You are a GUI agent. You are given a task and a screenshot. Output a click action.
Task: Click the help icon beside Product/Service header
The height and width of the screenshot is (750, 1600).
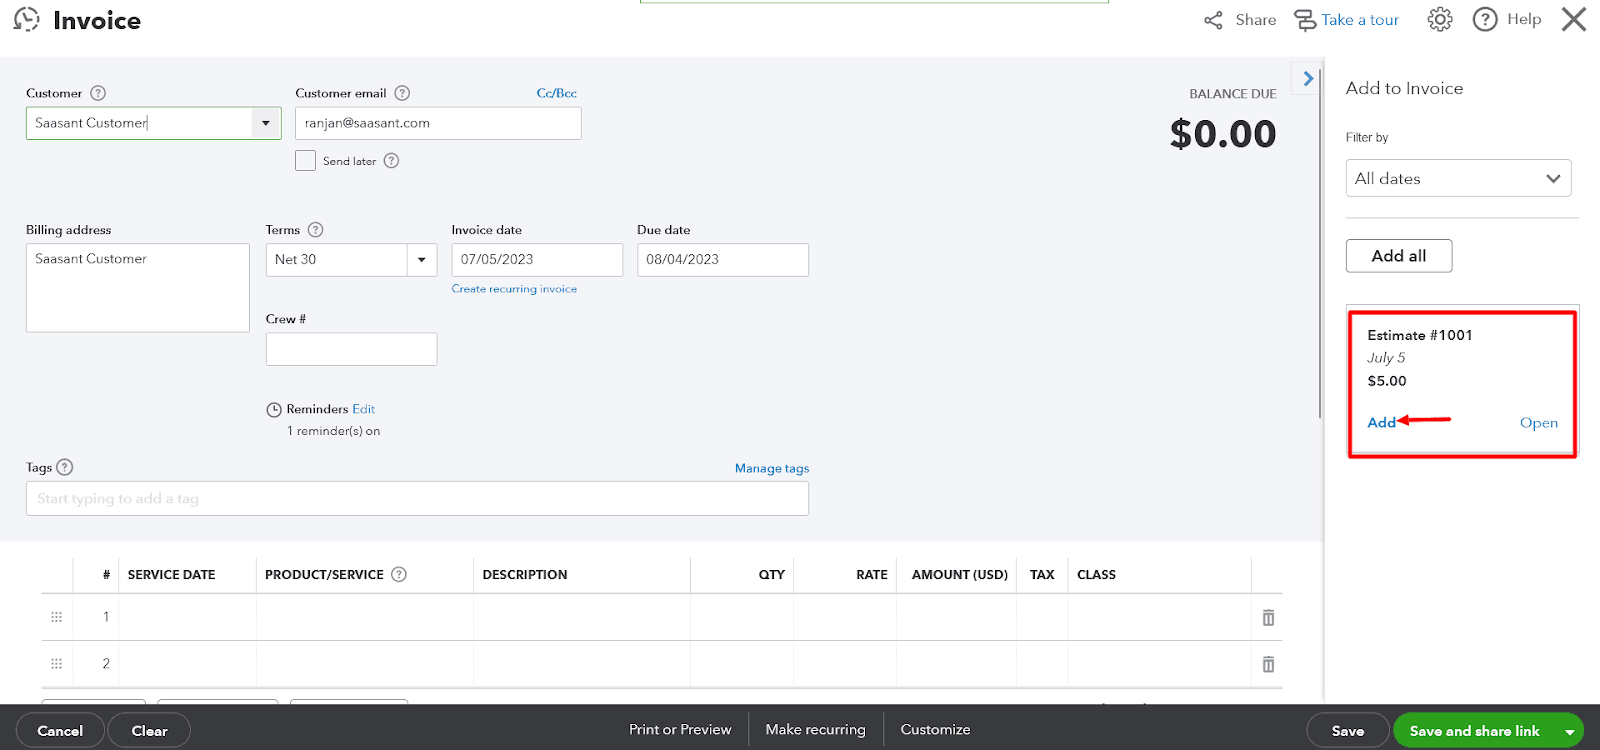pyautogui.click(x=399, y=574)
